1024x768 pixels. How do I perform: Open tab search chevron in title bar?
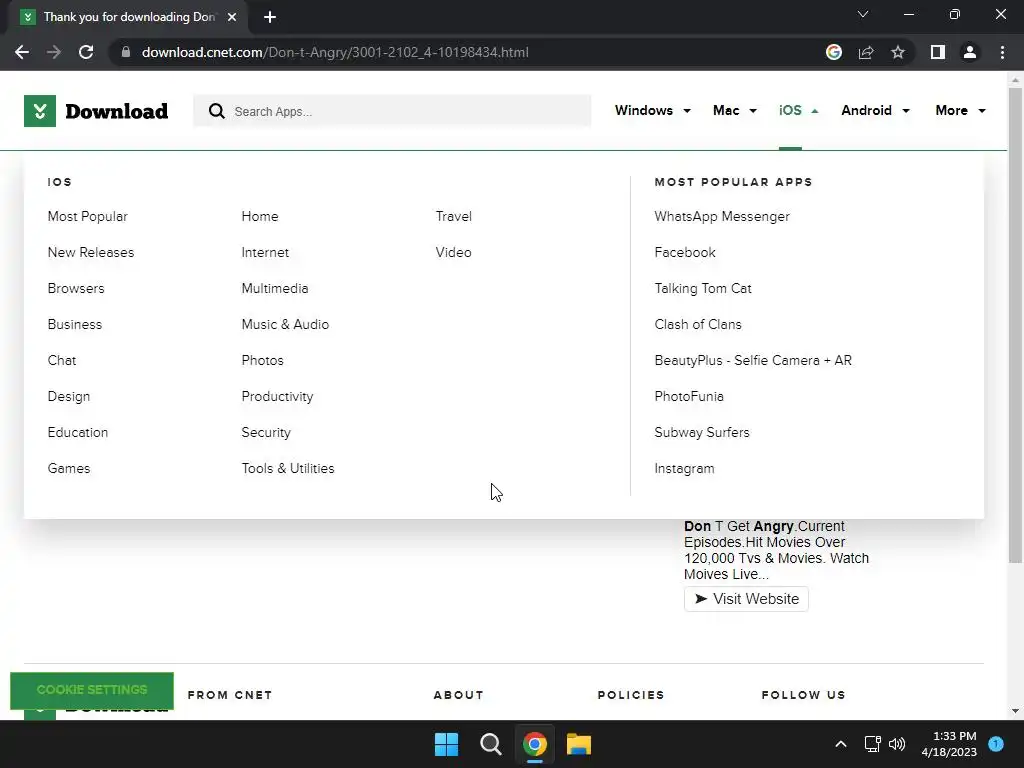click(x=863, y=14)
